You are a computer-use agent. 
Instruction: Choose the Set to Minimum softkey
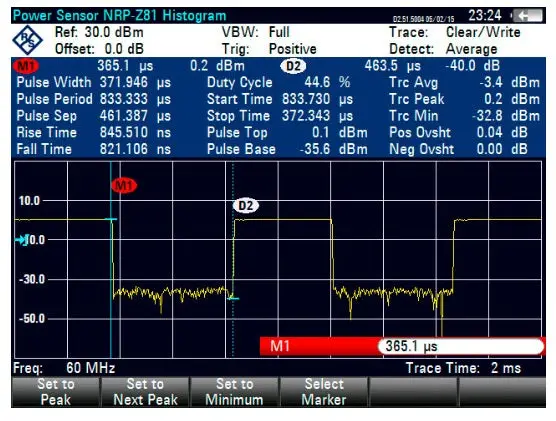[x=234, y=392]
